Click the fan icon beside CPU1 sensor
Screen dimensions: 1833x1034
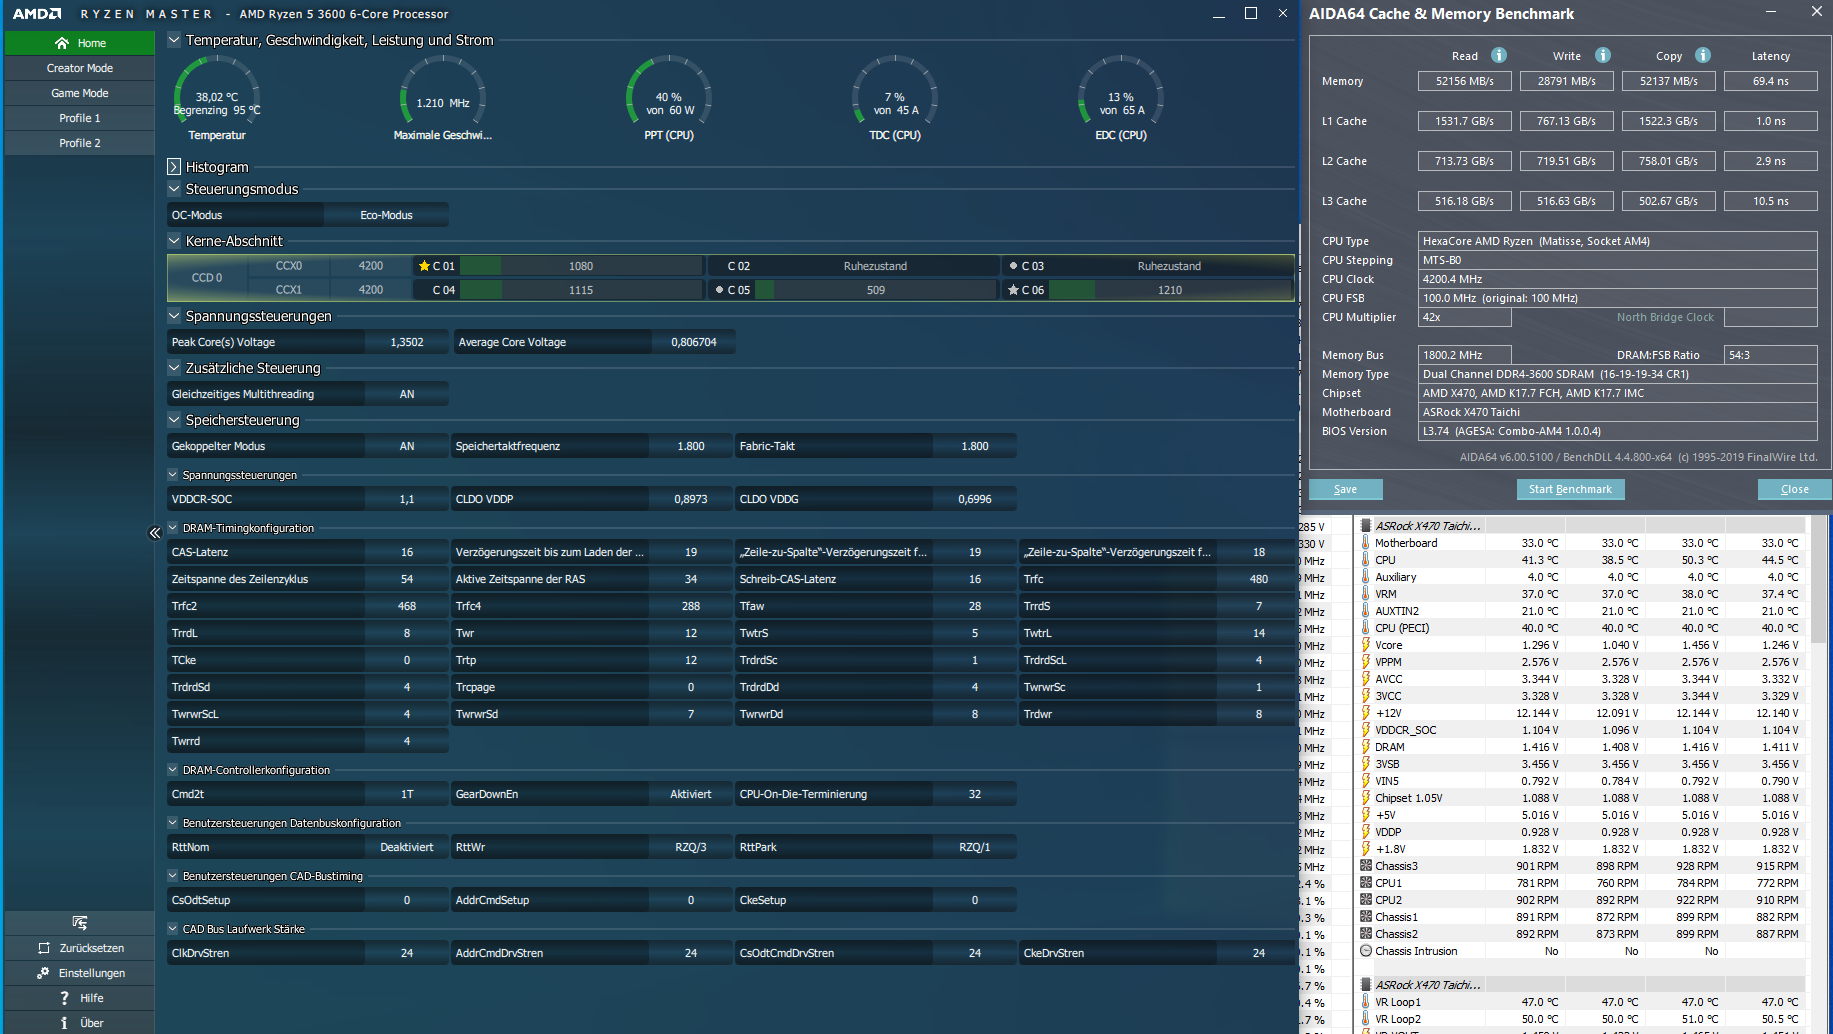click(x=1366, y=883)
